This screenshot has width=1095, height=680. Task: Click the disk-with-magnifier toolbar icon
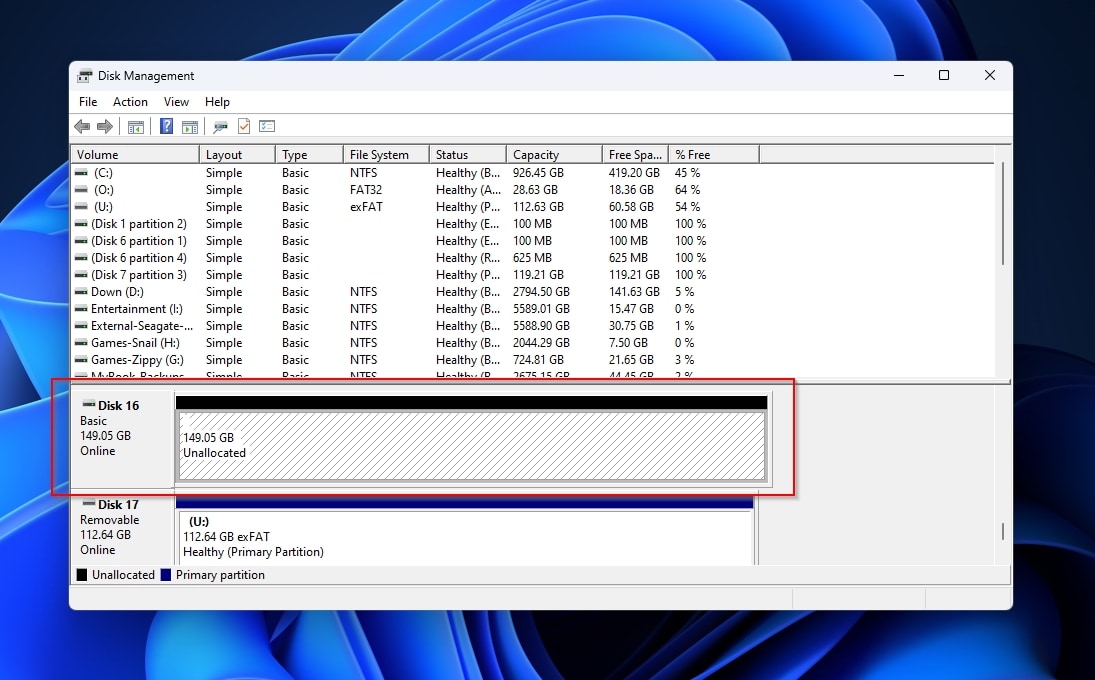pyautogui.click(x=221, y=126)
